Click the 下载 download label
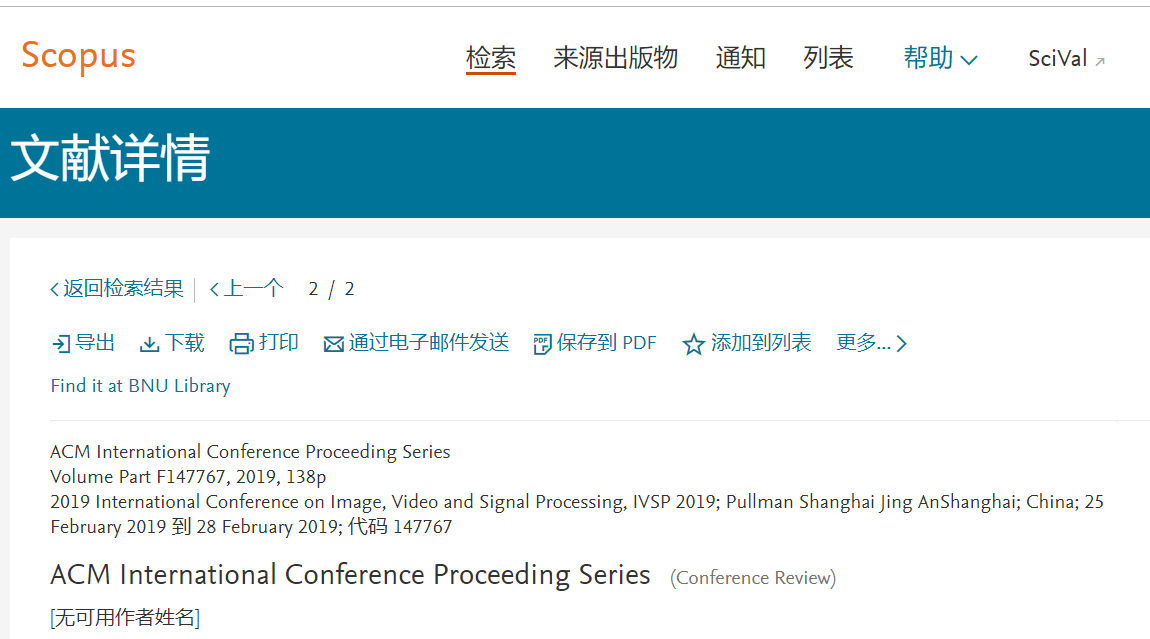Screen dimensions: 1150x639 click(x=184, y=343)
